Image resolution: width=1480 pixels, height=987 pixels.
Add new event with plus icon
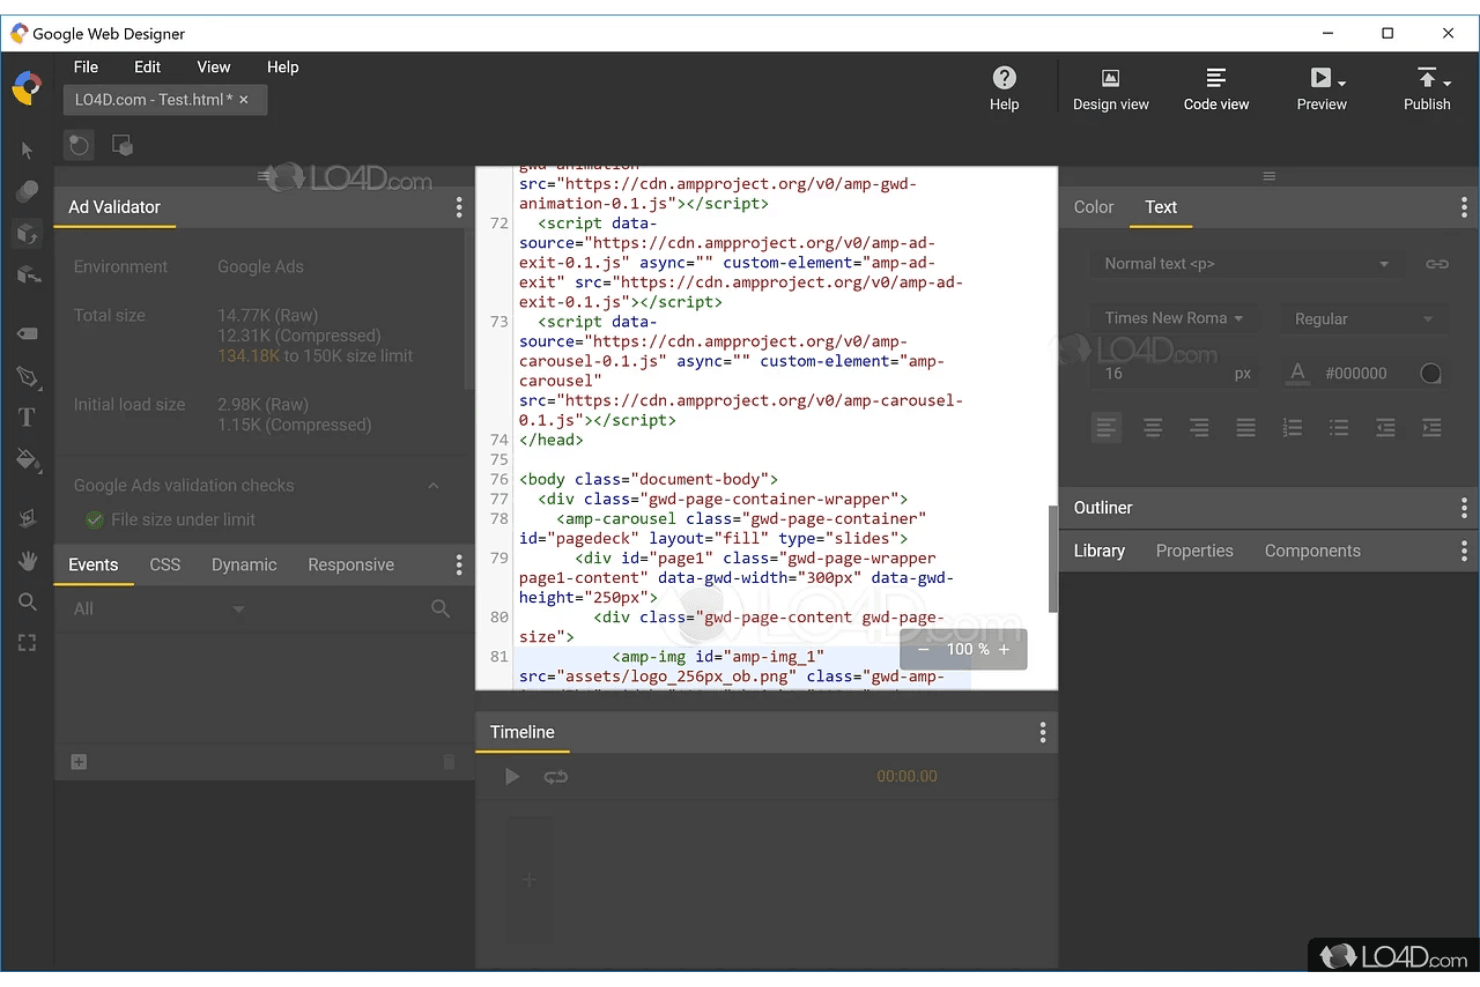tap(79, 762)
